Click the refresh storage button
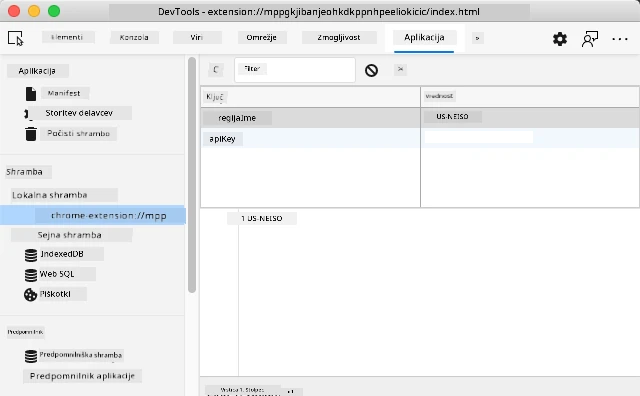Screen dimensions: 640x396 216,69
